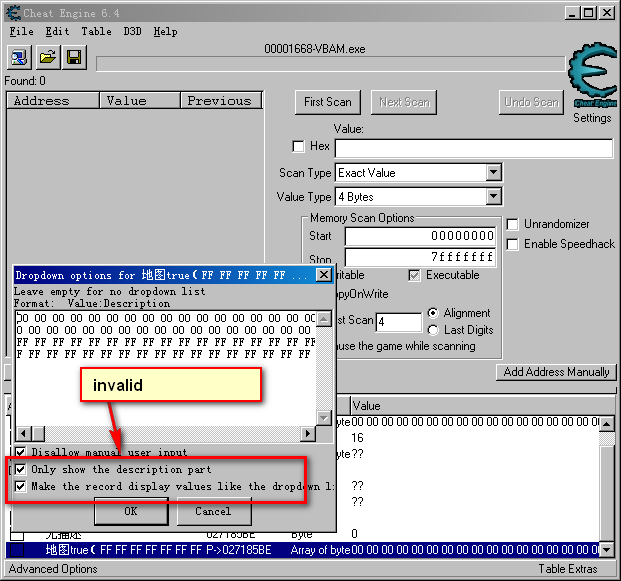The width and height of the screenshot is (621, 581).
Task: Toggle Only show the description part
Action: tap(21, 469)
